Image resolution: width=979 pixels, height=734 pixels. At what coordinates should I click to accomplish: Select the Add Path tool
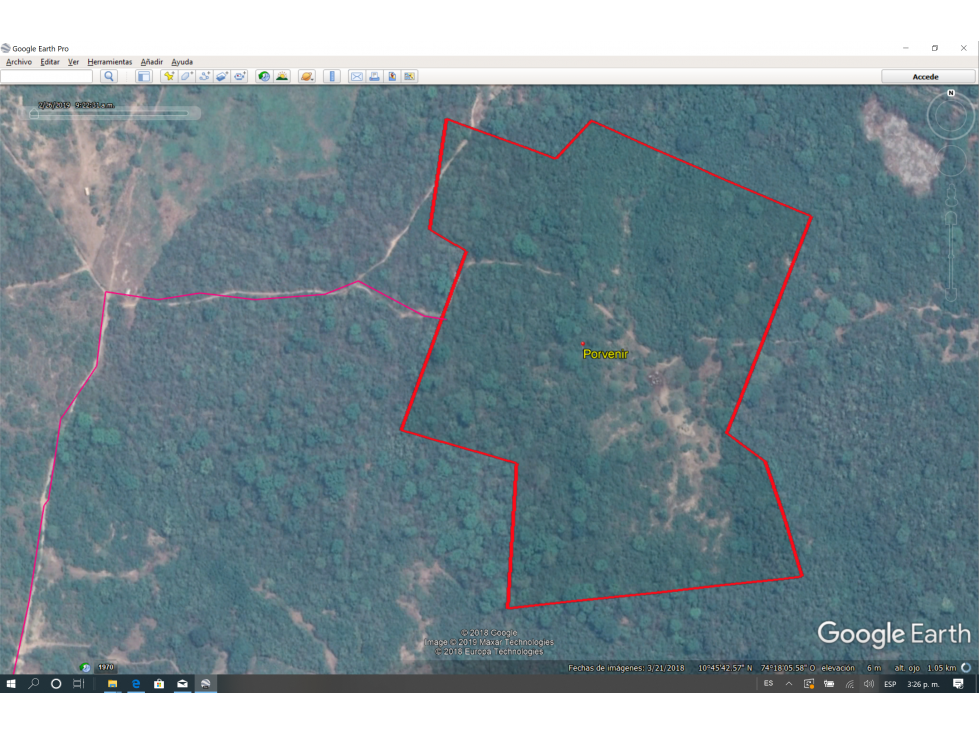[x=204, y=76]
